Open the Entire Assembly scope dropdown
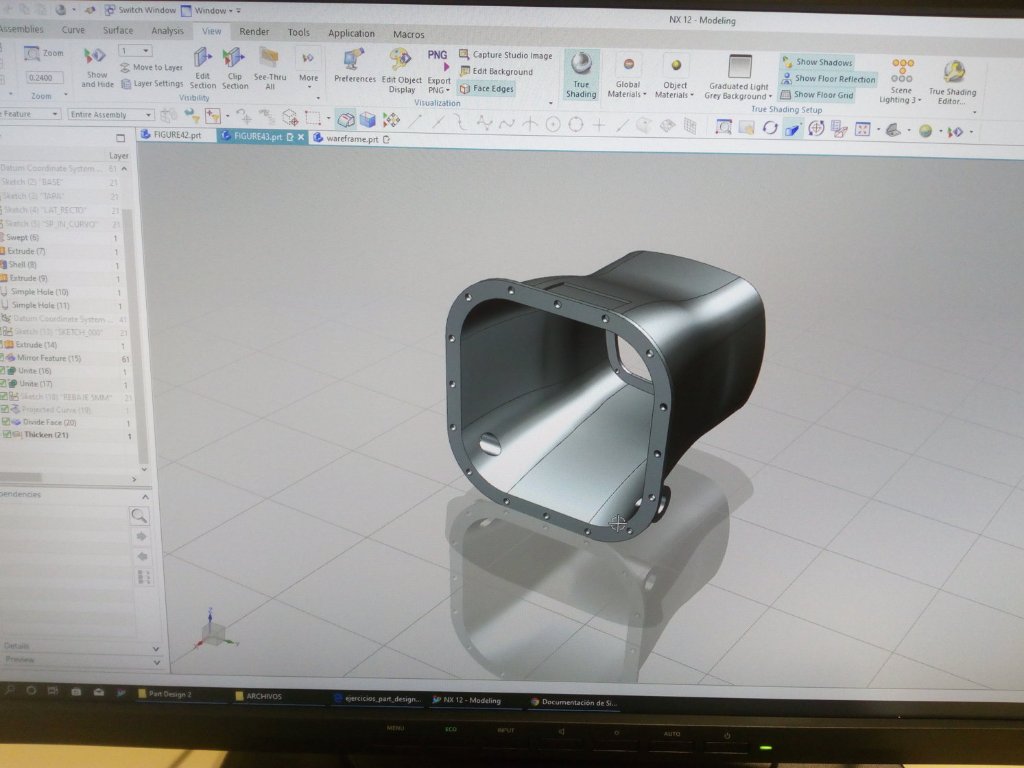1024x768 pixels. 110,115
